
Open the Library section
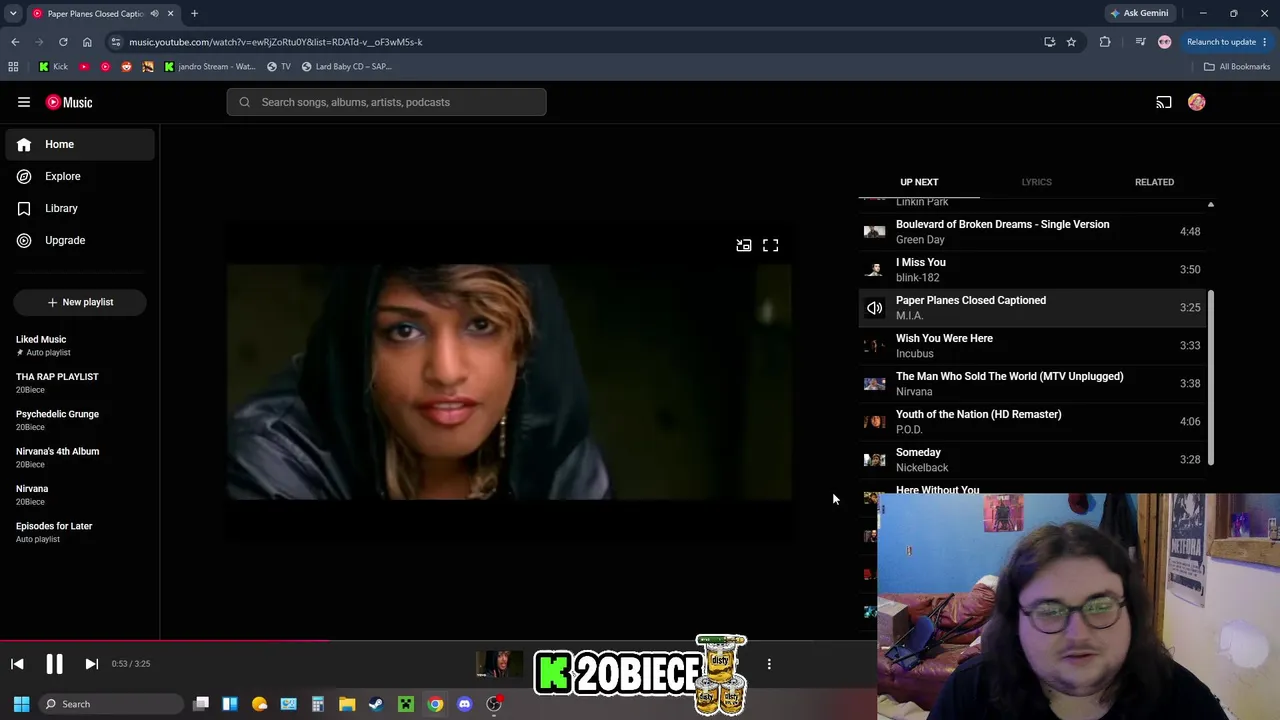pyautogui.click(x=80, y=208)
